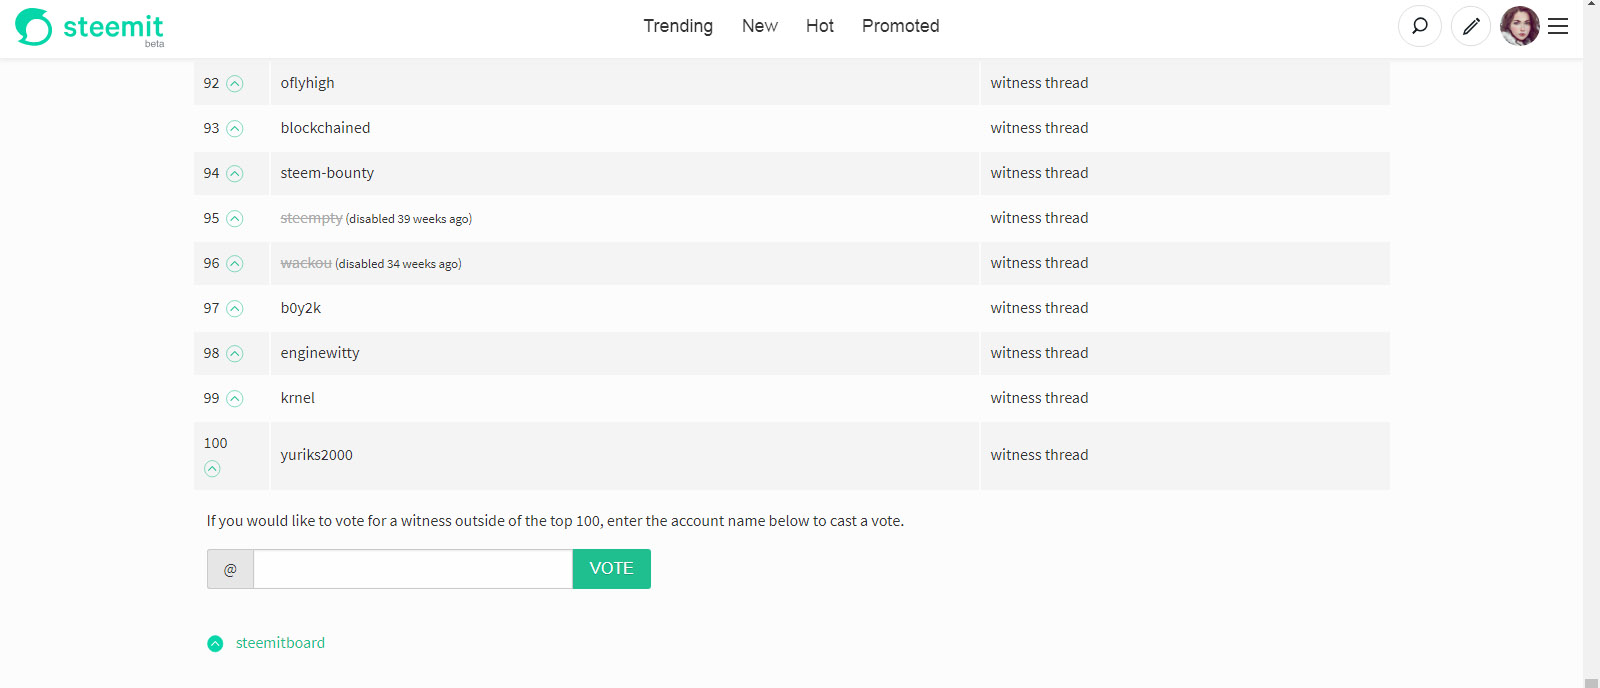Click the green VOTE button
1600x688 pixels.
click(612, 569)
